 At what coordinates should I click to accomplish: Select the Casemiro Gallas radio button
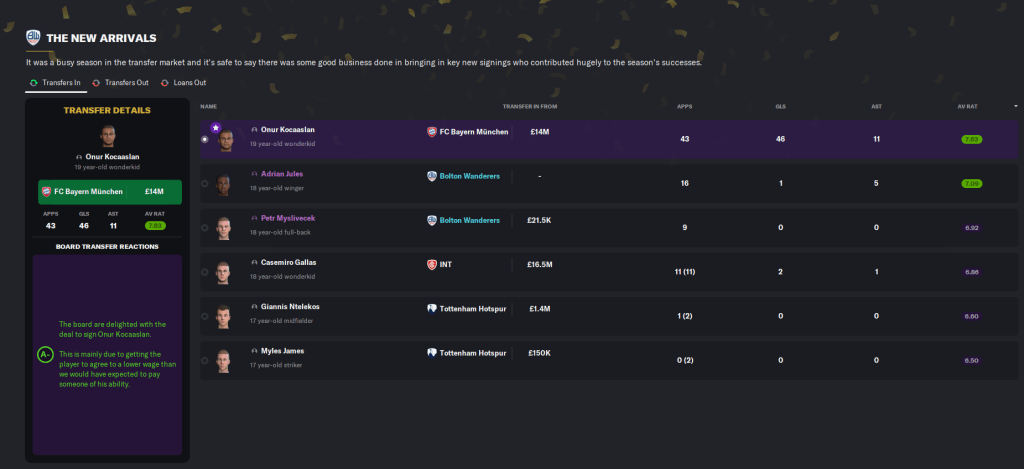[x=205, y=272]
